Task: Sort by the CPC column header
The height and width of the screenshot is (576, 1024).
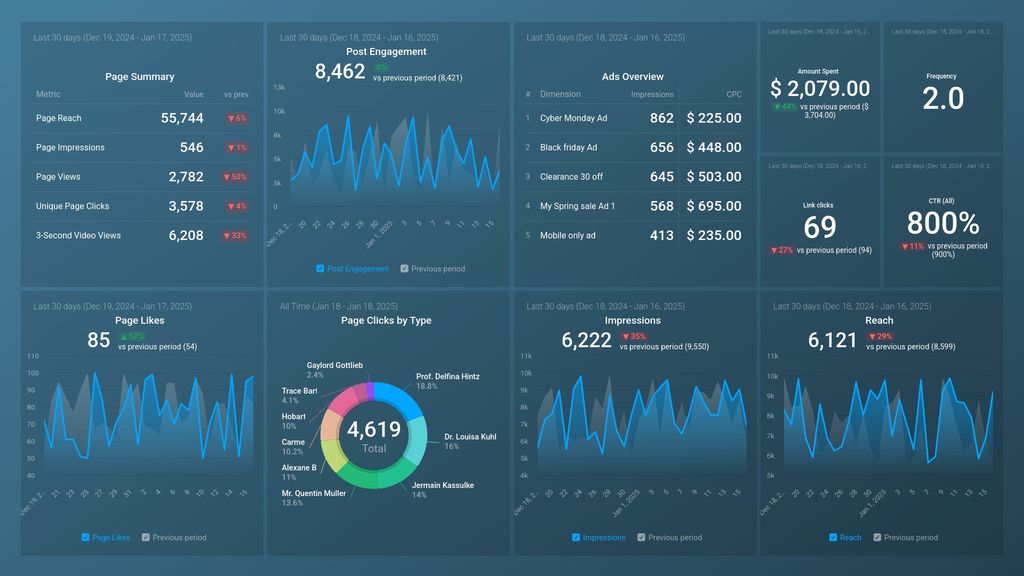Action: [x=733, y=94]
